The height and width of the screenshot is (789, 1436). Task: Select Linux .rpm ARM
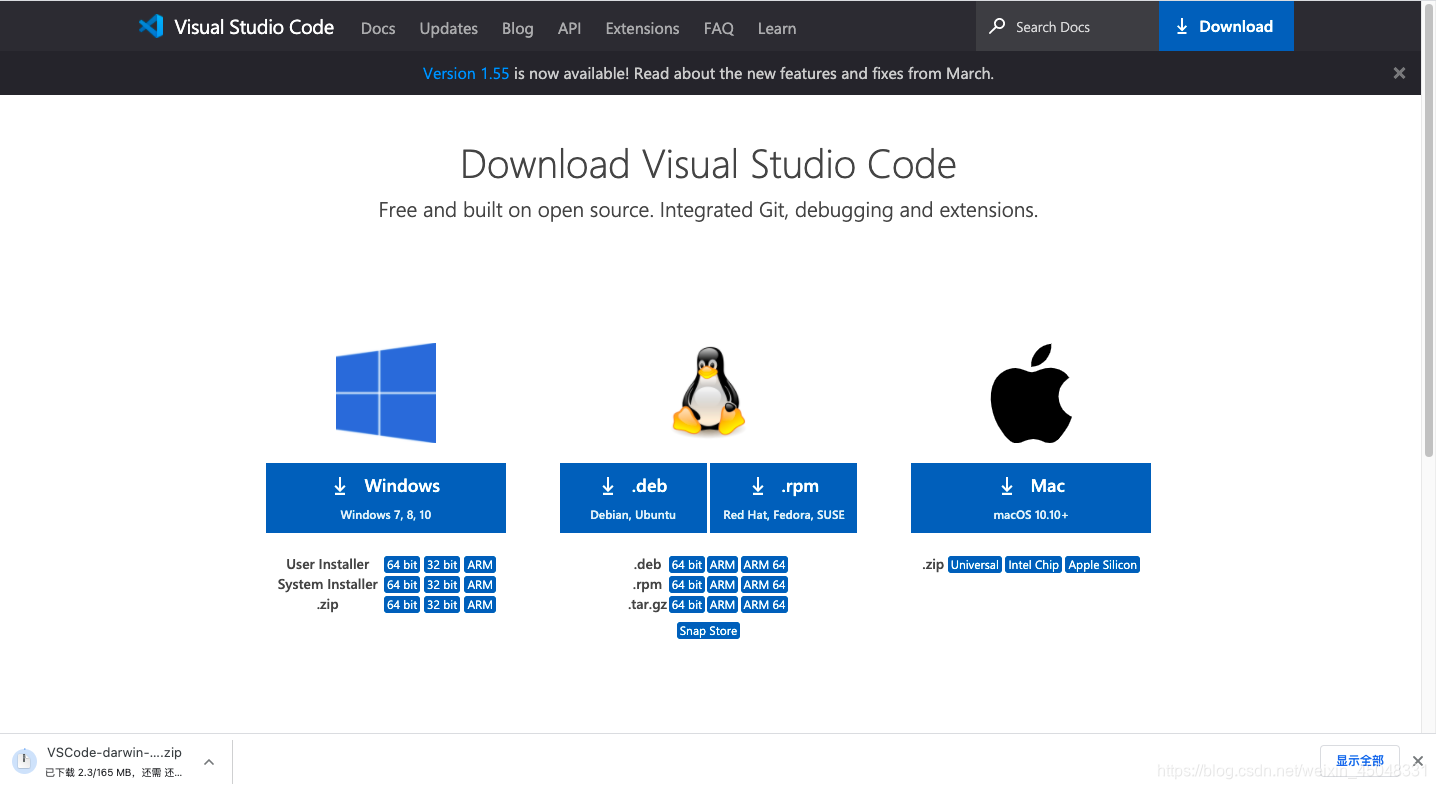[723, 585]
